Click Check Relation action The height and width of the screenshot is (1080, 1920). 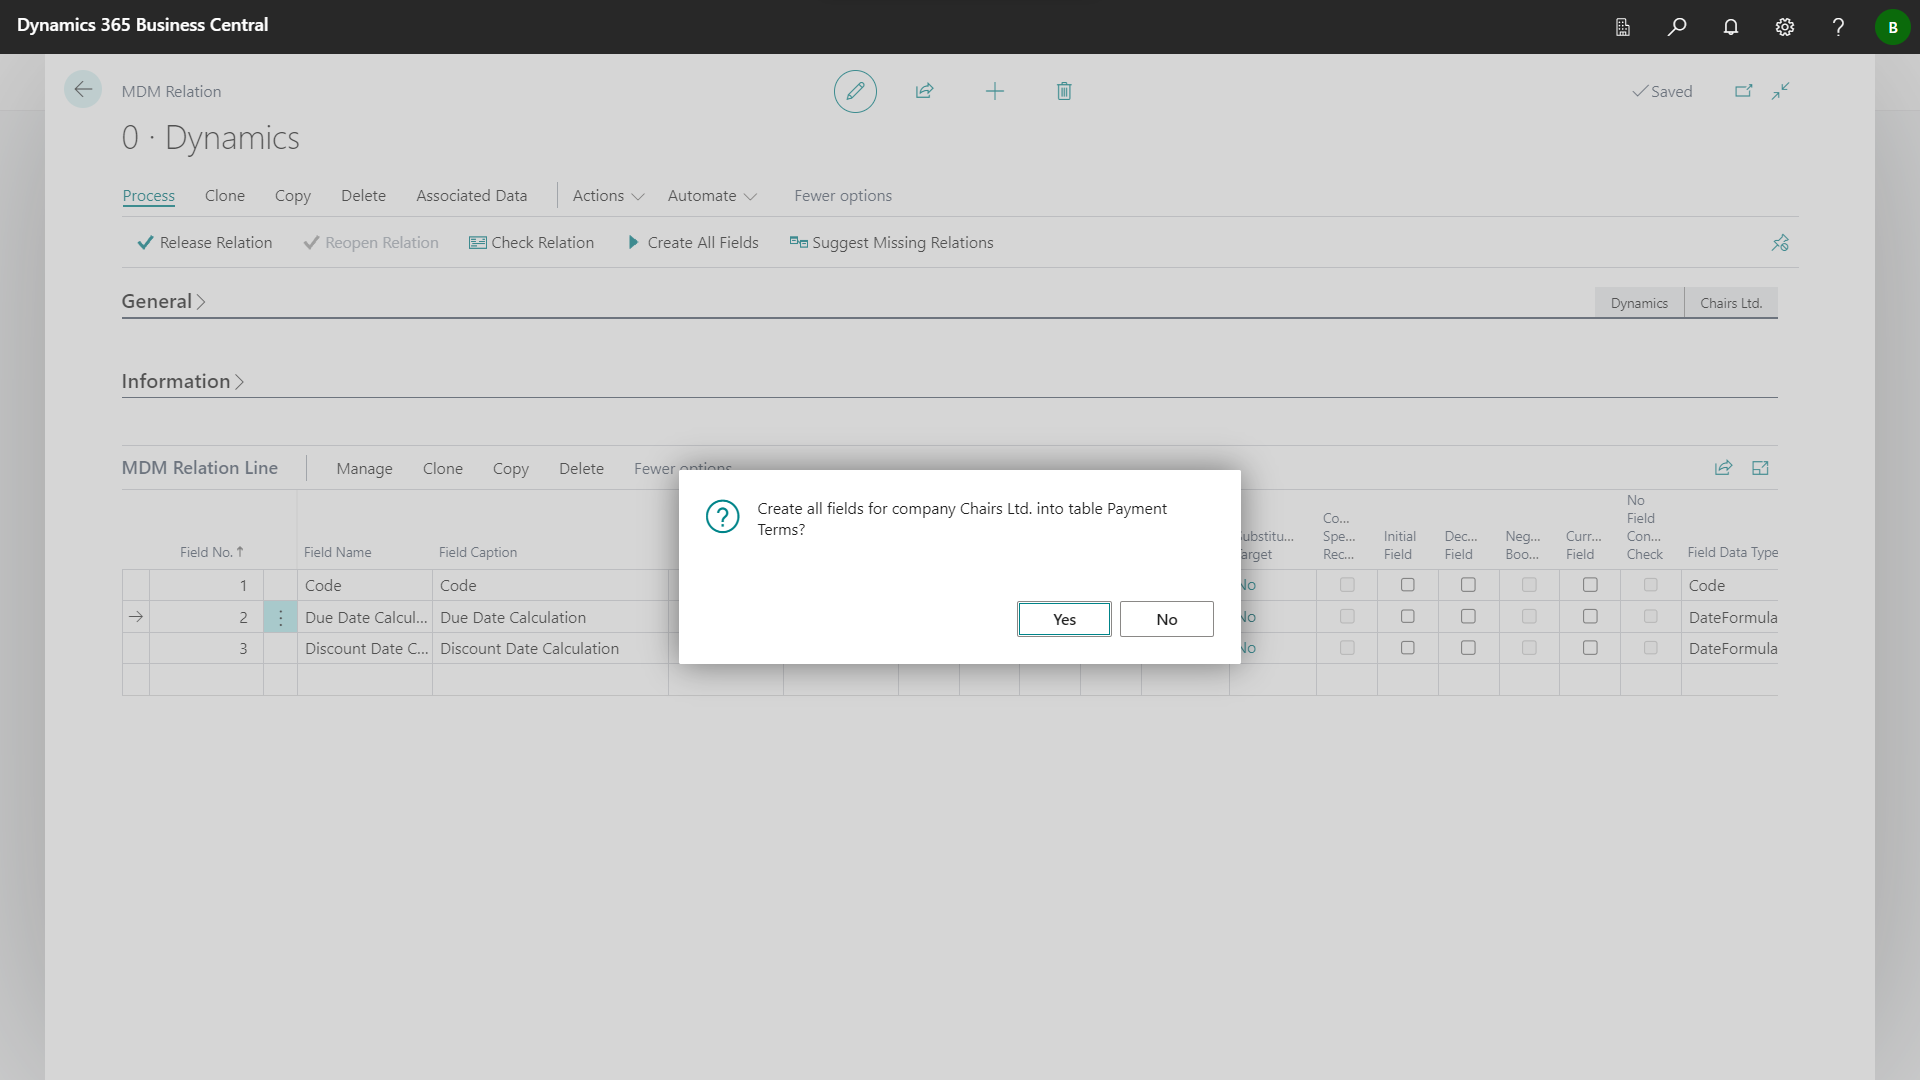pyautogui.click(x=532, y=243)
